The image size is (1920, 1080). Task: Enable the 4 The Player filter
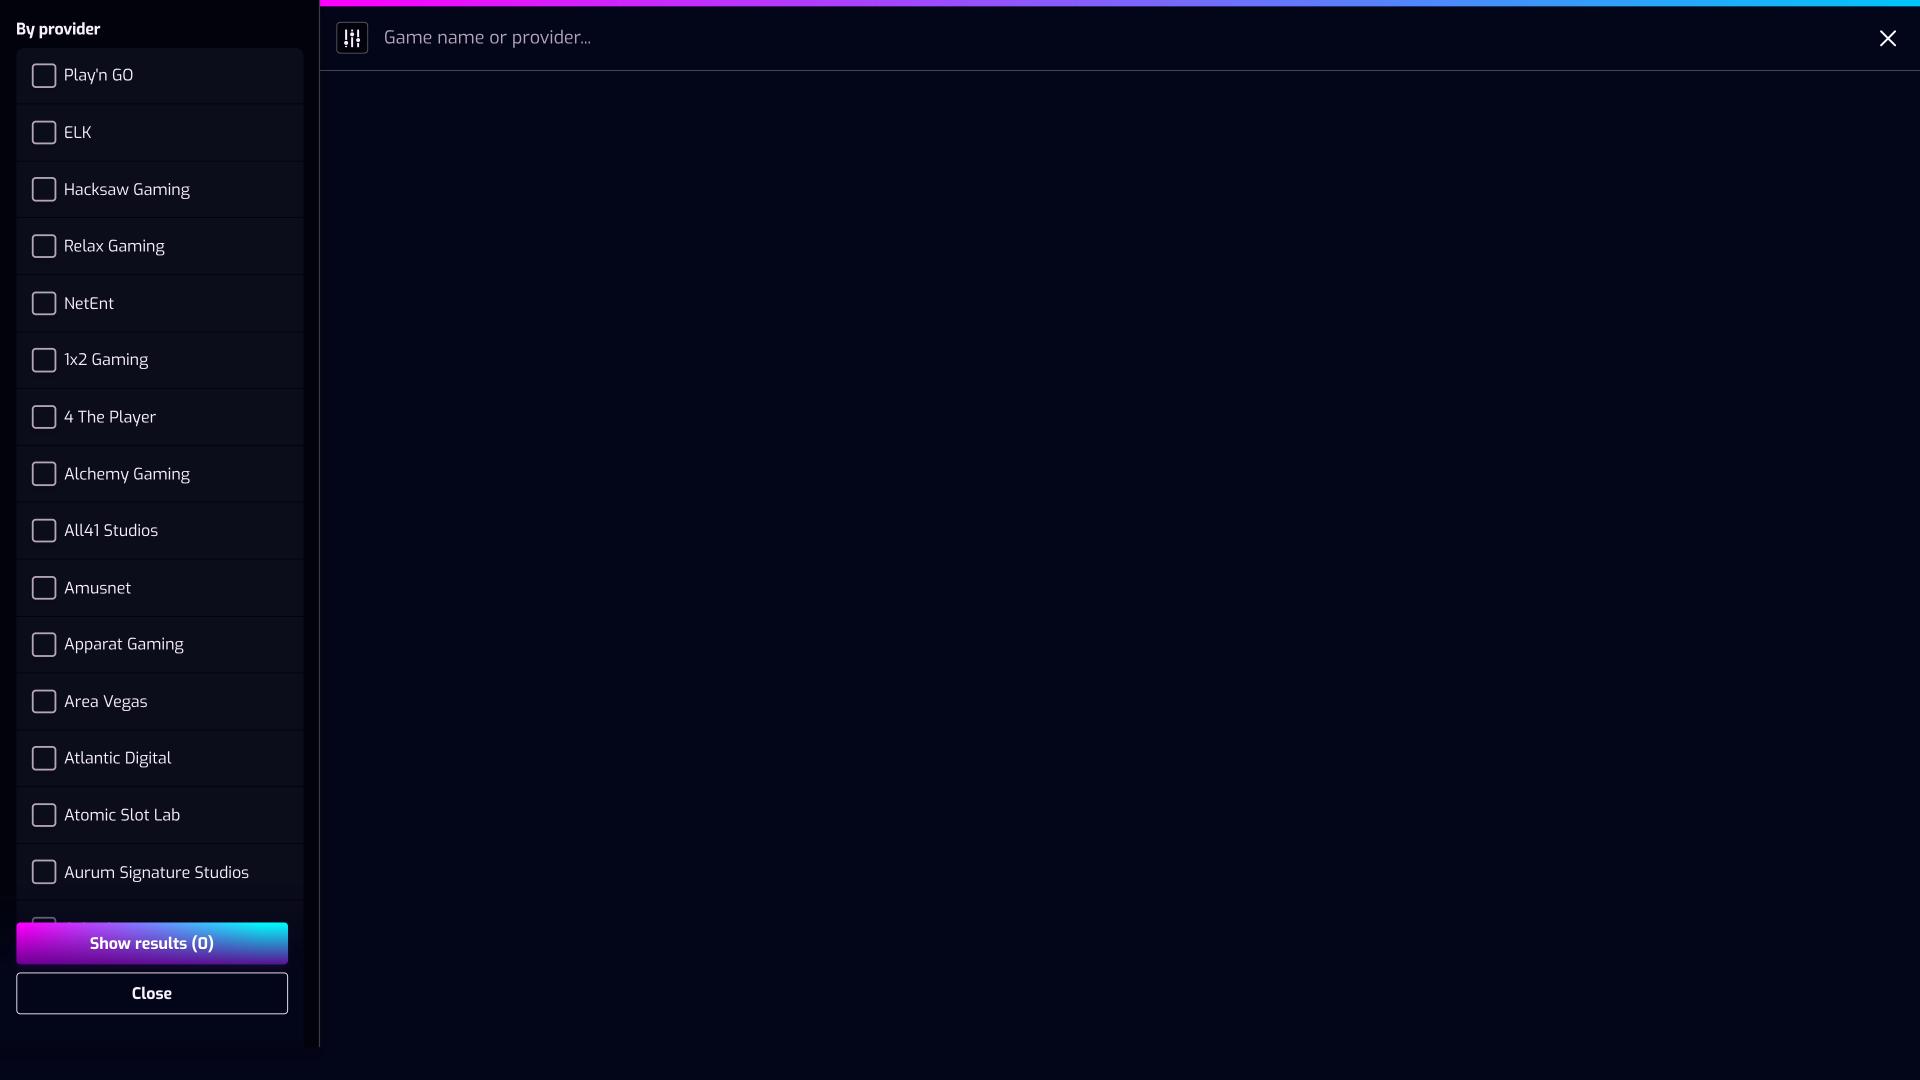44,417
